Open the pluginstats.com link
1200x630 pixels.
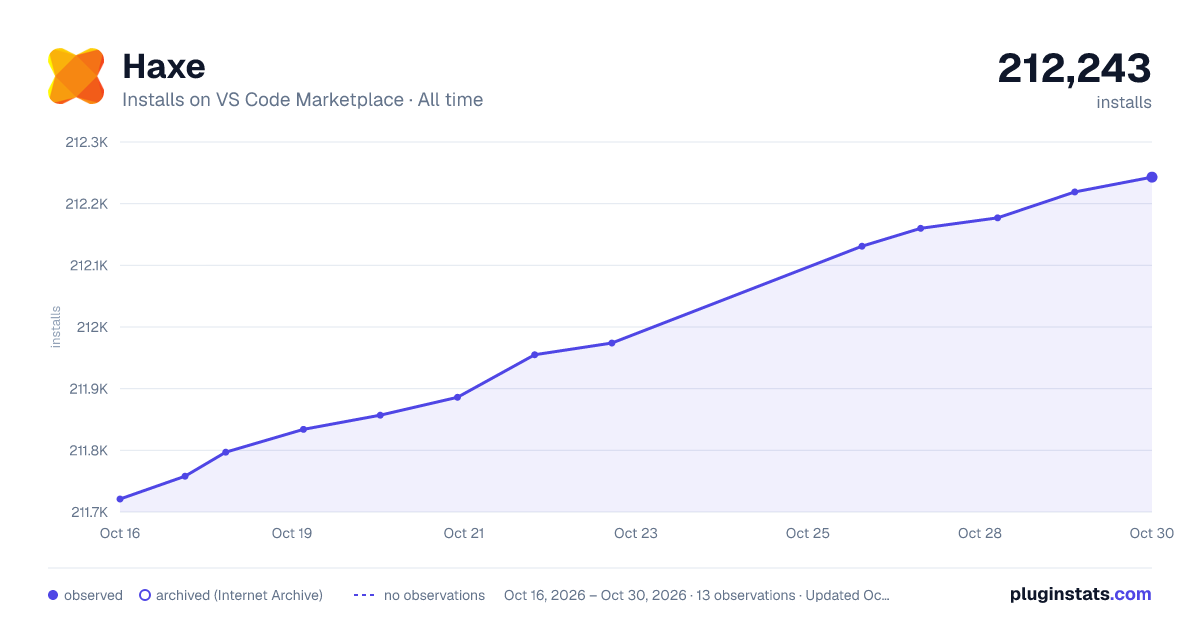click(x=1081, y=594)
